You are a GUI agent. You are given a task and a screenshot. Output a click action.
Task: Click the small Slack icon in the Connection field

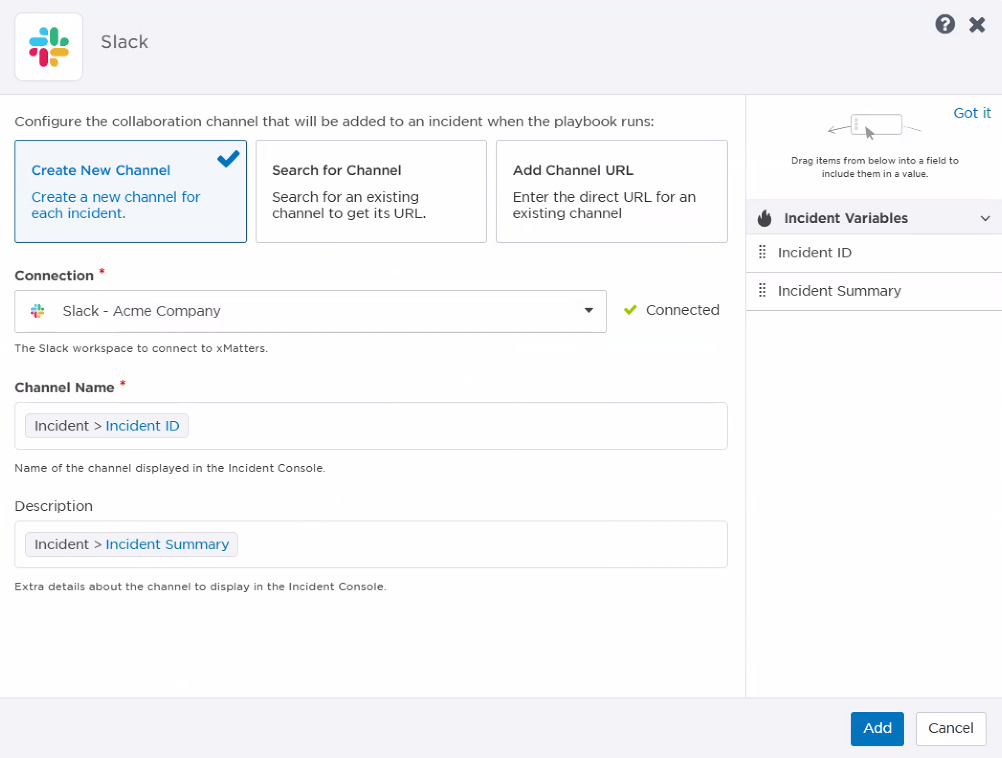coord(38,311)
